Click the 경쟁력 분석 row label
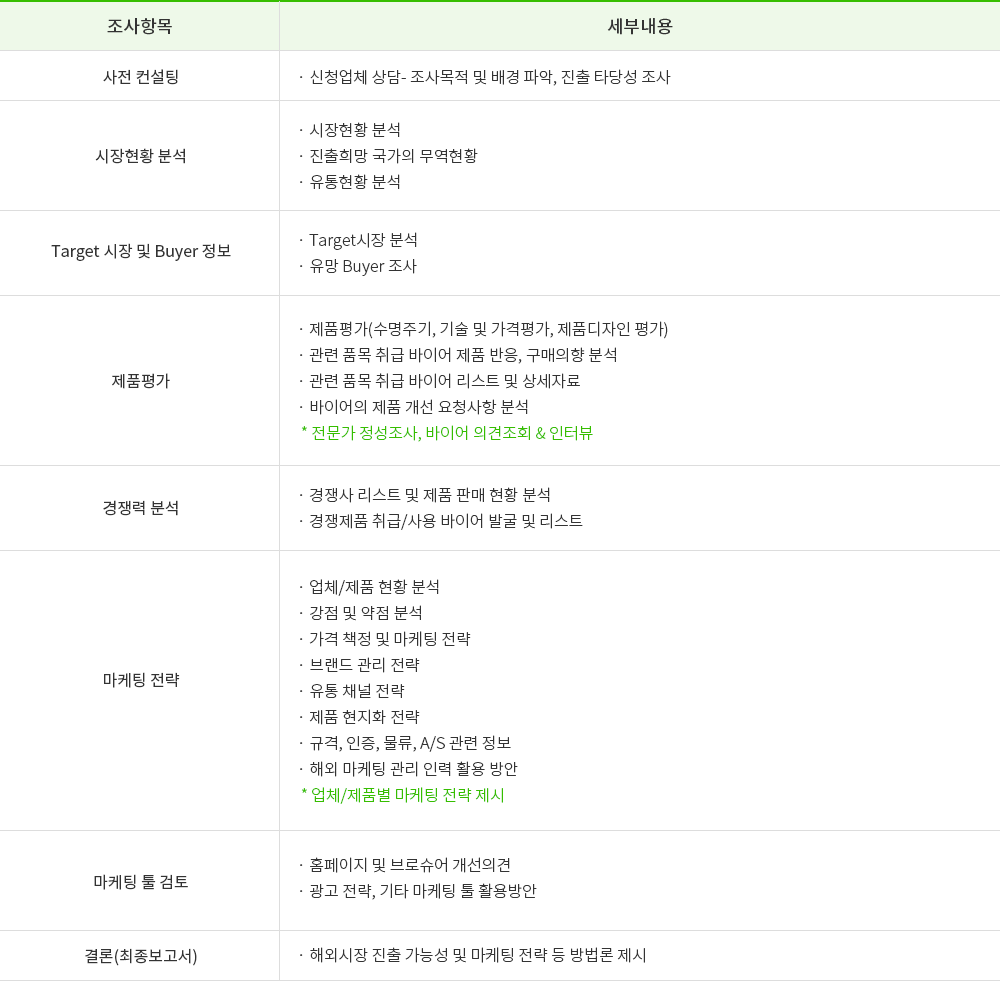The image size is (1000, 981). [140, 508]
